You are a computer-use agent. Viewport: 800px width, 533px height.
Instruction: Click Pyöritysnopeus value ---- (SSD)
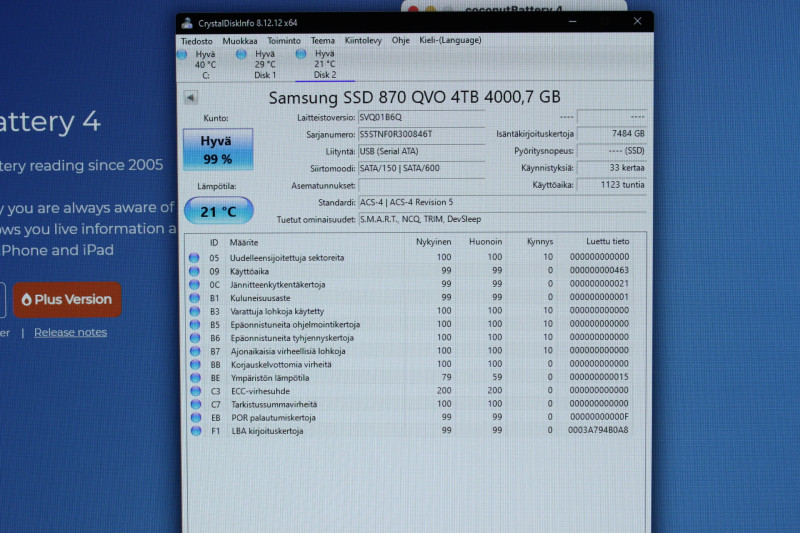click(612, 151)
